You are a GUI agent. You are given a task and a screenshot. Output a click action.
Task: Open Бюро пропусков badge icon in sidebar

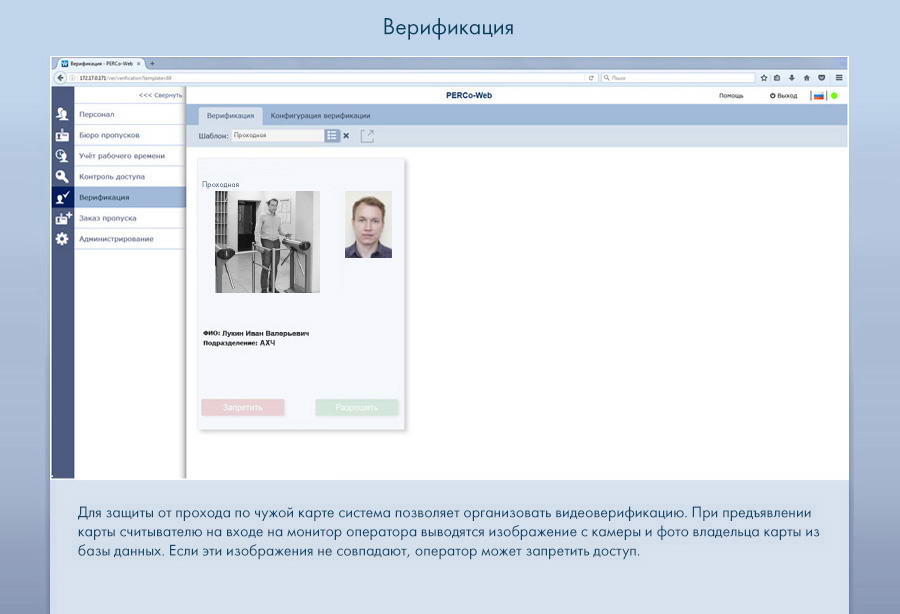point(62,135)
